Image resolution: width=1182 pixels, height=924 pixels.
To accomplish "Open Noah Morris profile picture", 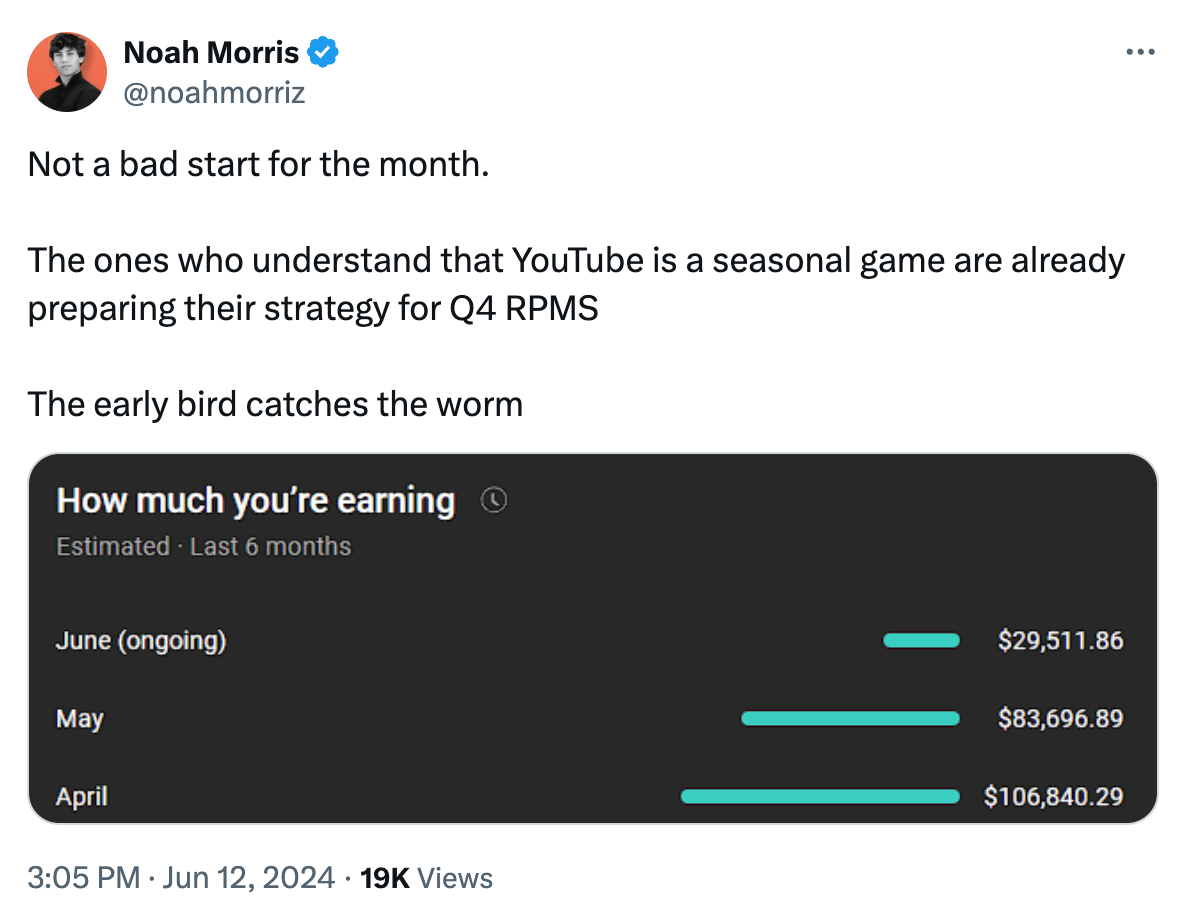I will (x=67, y=72).
